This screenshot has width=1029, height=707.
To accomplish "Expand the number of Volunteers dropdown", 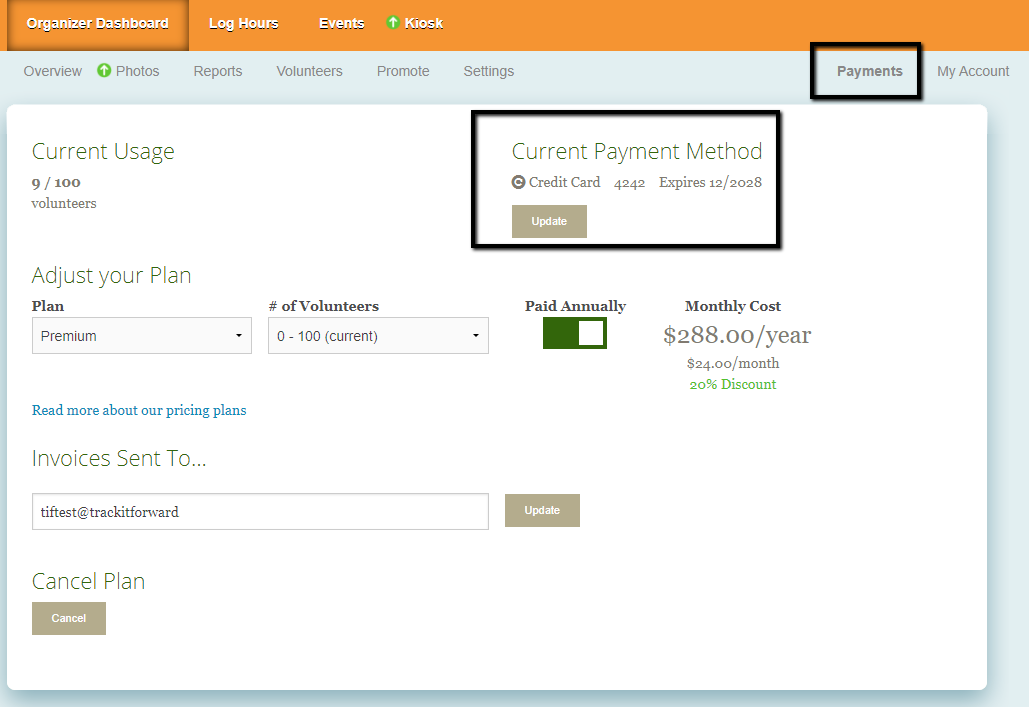I will (x=378, y=335).
